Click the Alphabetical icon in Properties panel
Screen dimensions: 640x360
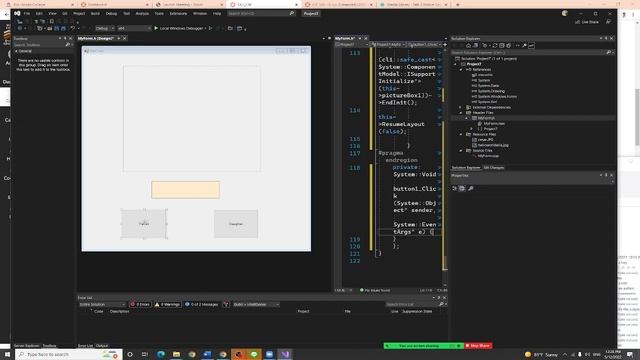[x=462, y=189]
